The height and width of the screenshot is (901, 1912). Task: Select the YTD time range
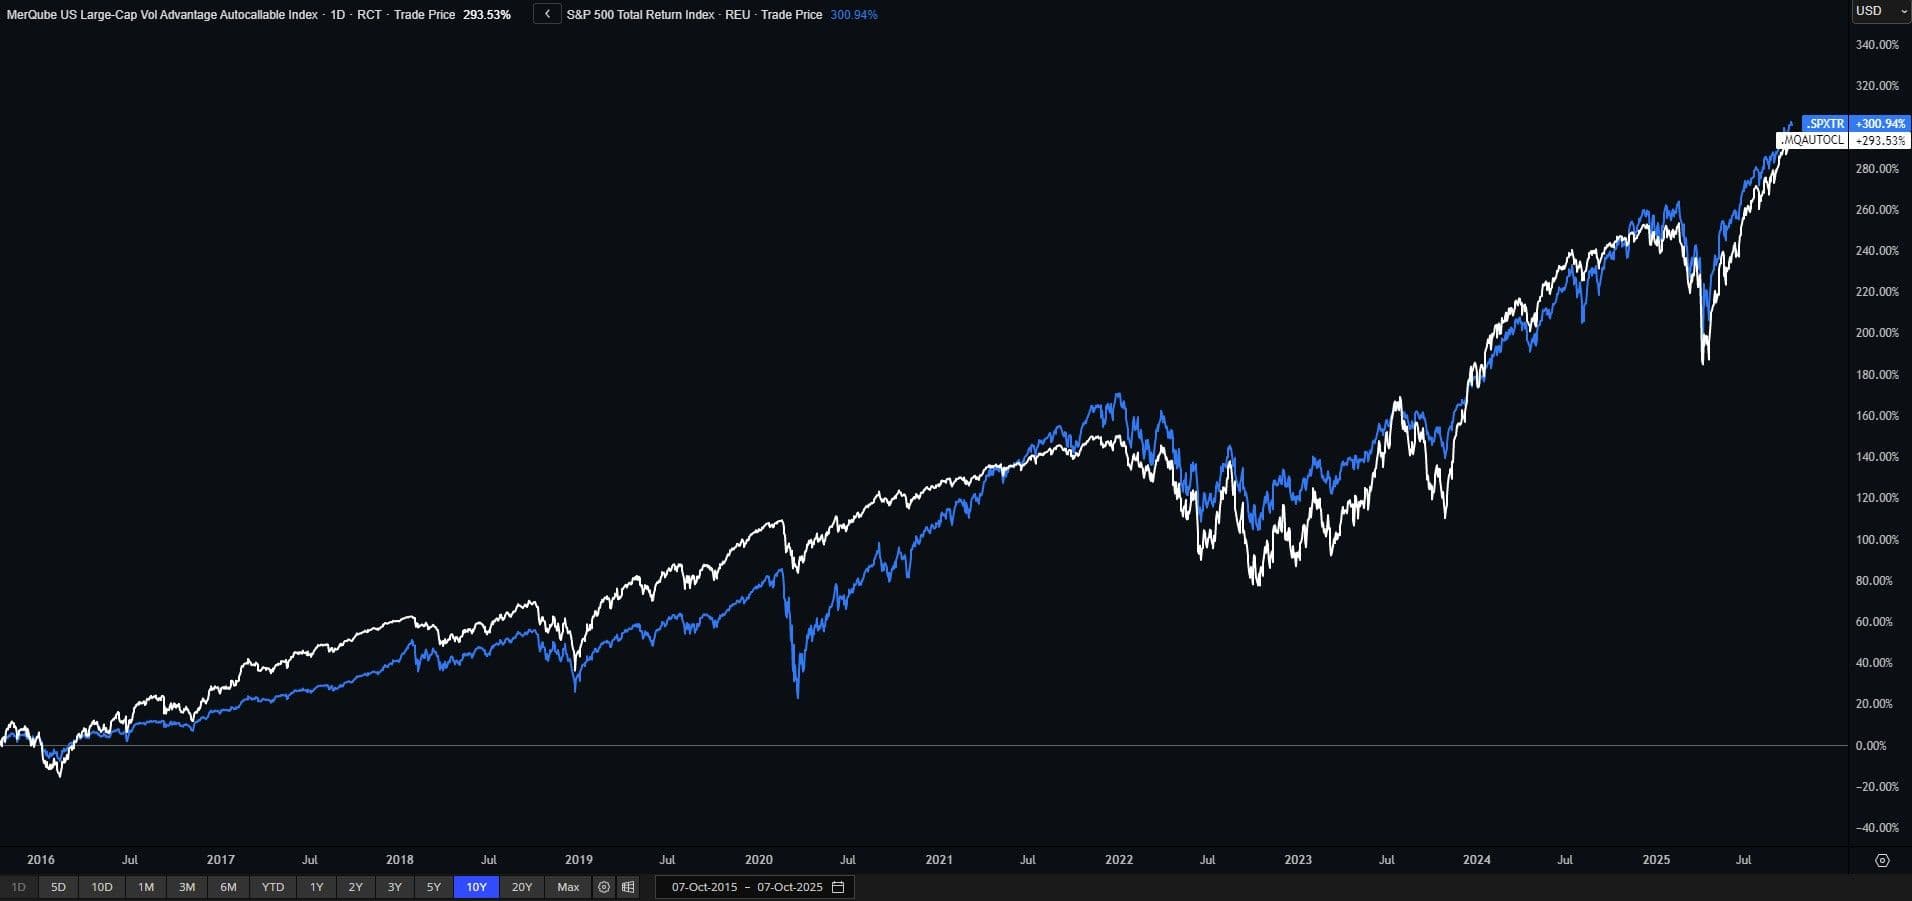click(273, 887)
